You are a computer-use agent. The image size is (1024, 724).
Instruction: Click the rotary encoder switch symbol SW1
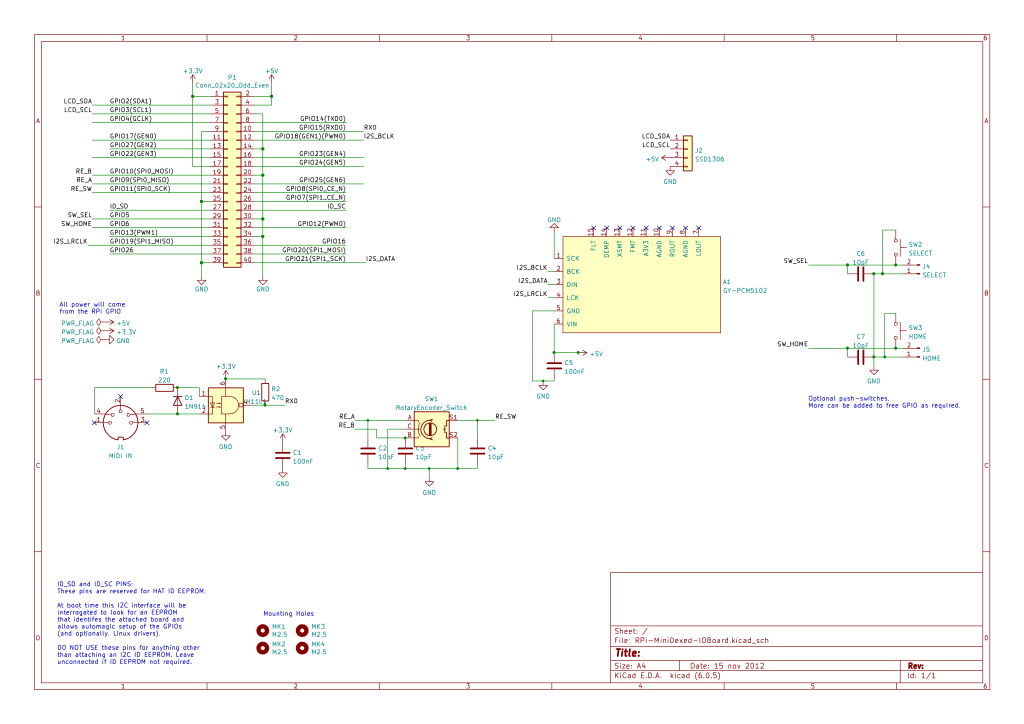(432, 429)
